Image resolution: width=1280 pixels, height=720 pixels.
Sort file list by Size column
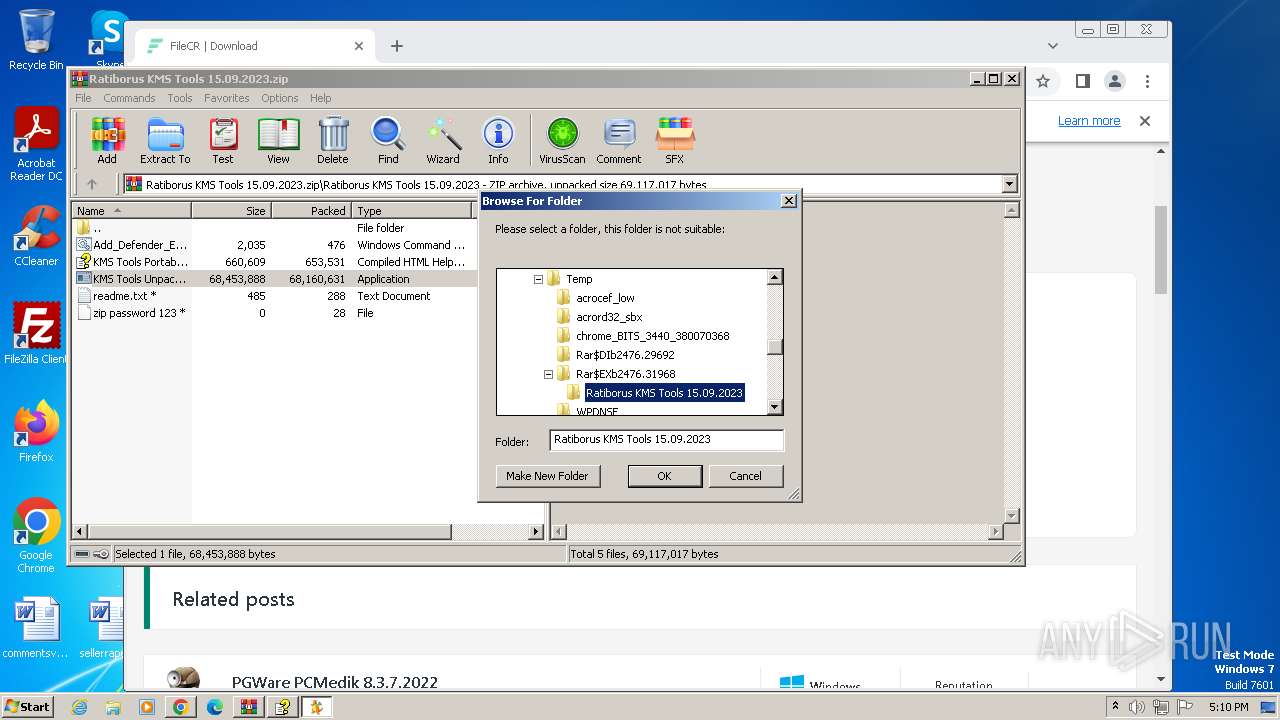click(231, 211)
